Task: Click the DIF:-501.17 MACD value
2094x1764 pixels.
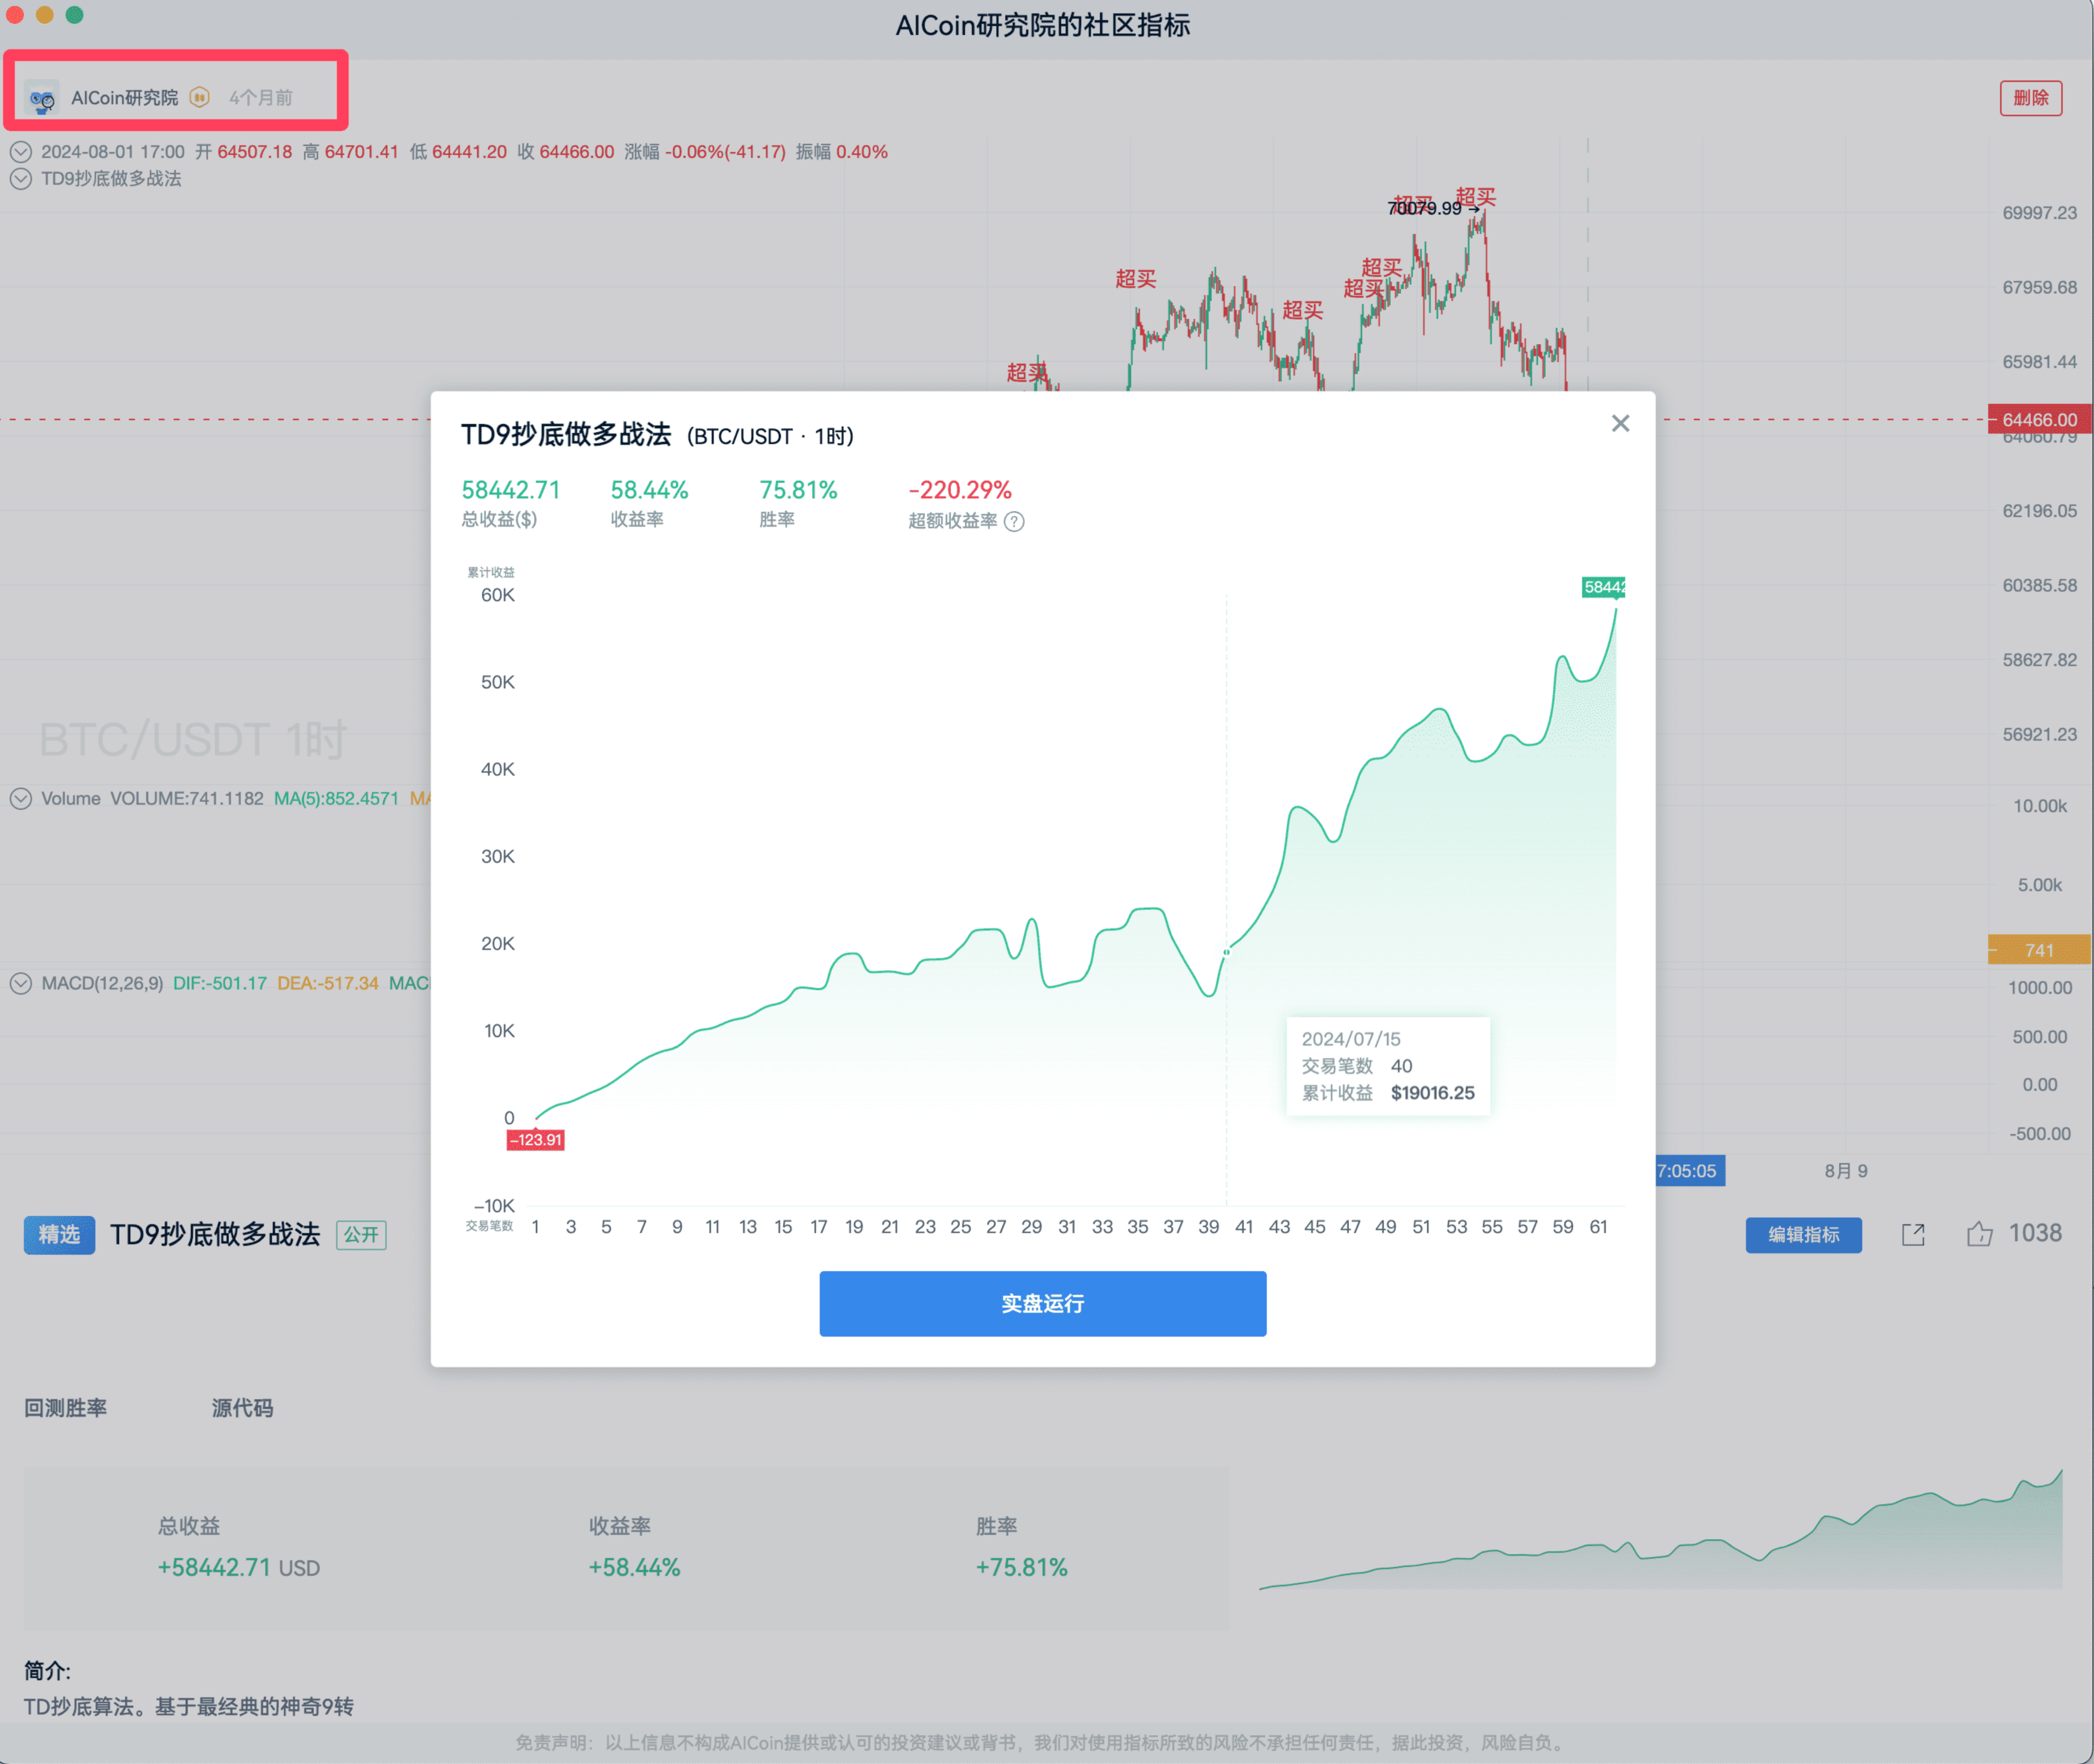Action: (220, 983)
